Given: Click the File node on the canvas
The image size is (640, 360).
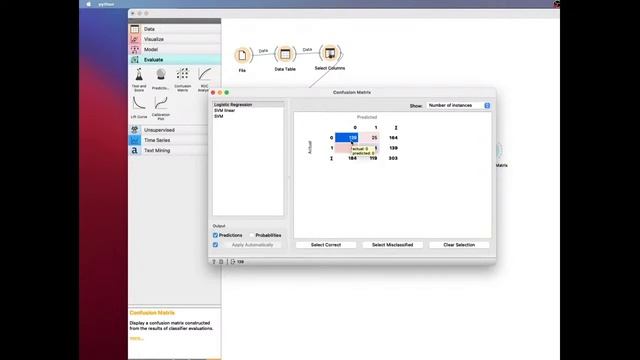Looking at the screenshot, I should coord(242,55).
